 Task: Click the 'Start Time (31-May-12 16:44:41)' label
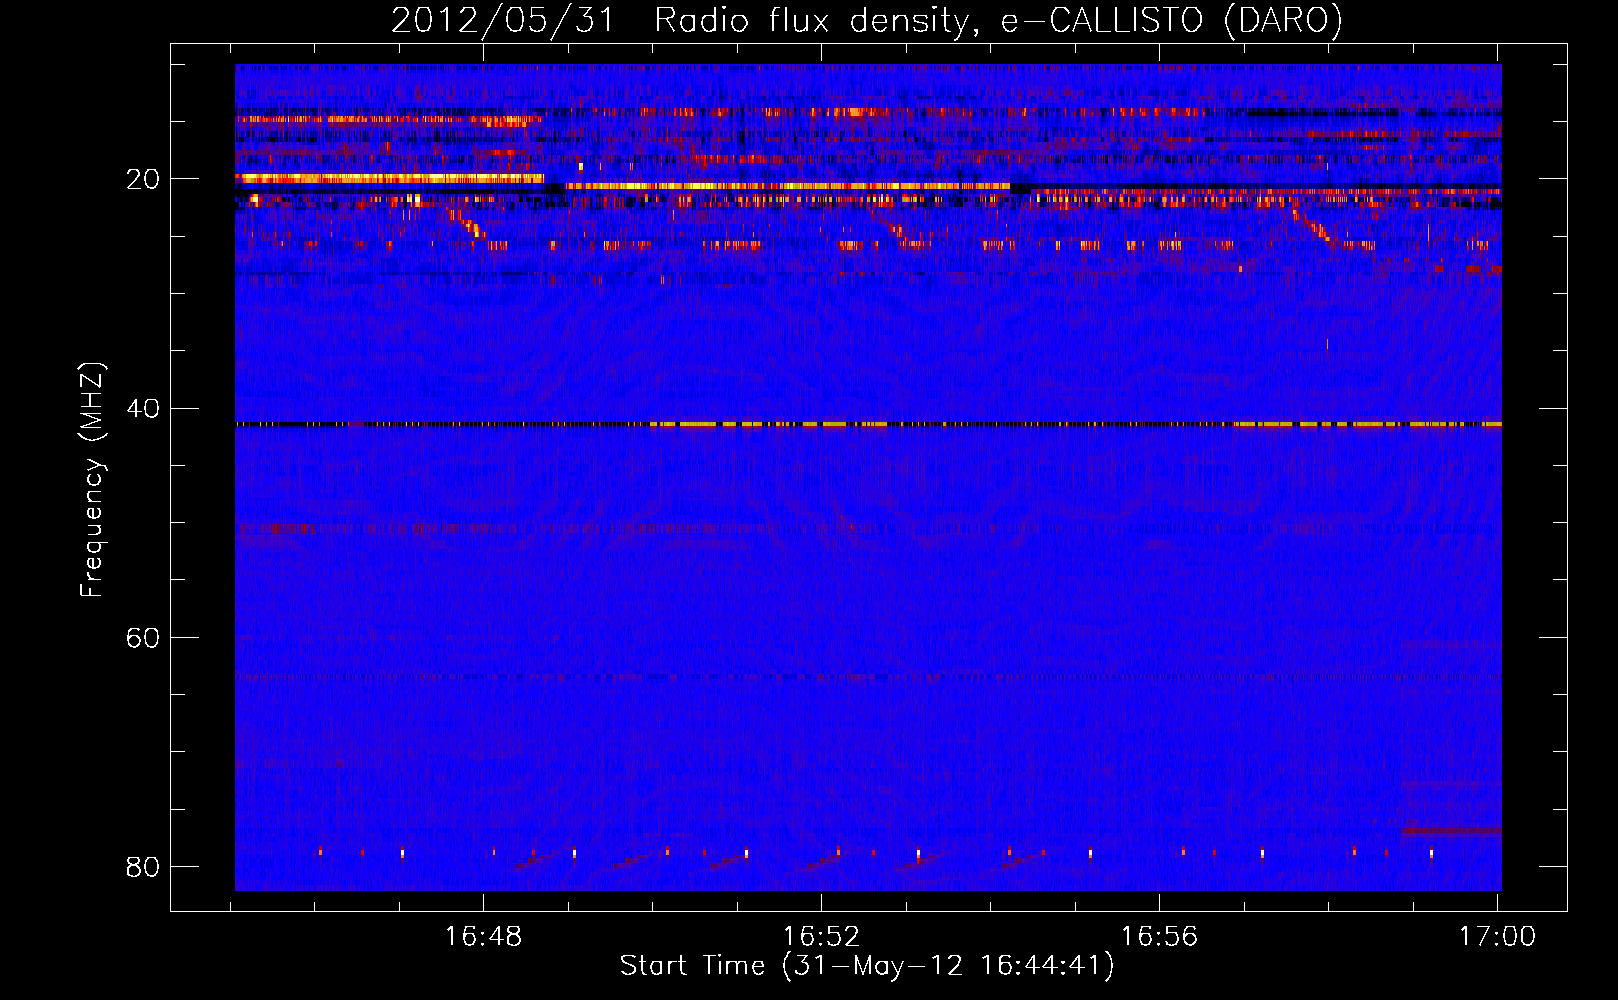point(867,966)
